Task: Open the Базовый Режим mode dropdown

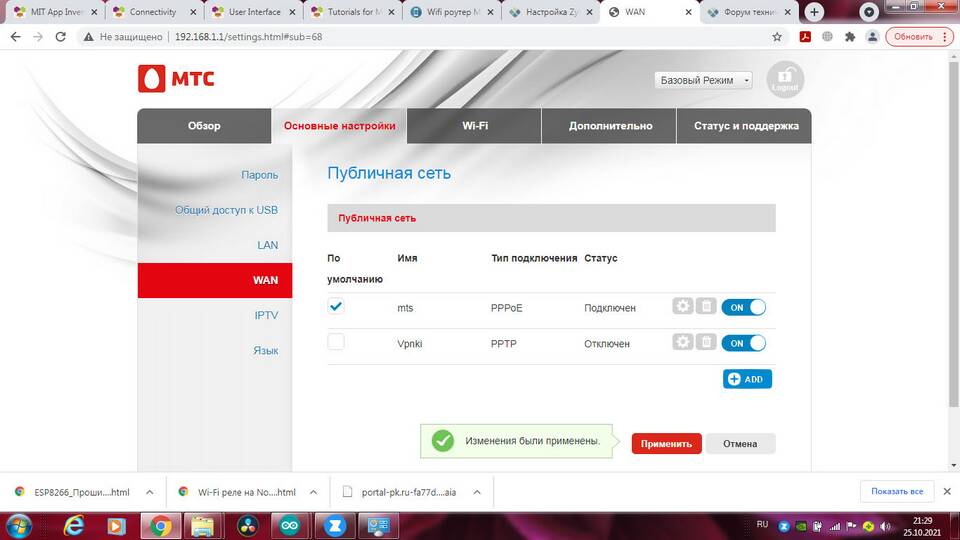Action: point(703,80)
